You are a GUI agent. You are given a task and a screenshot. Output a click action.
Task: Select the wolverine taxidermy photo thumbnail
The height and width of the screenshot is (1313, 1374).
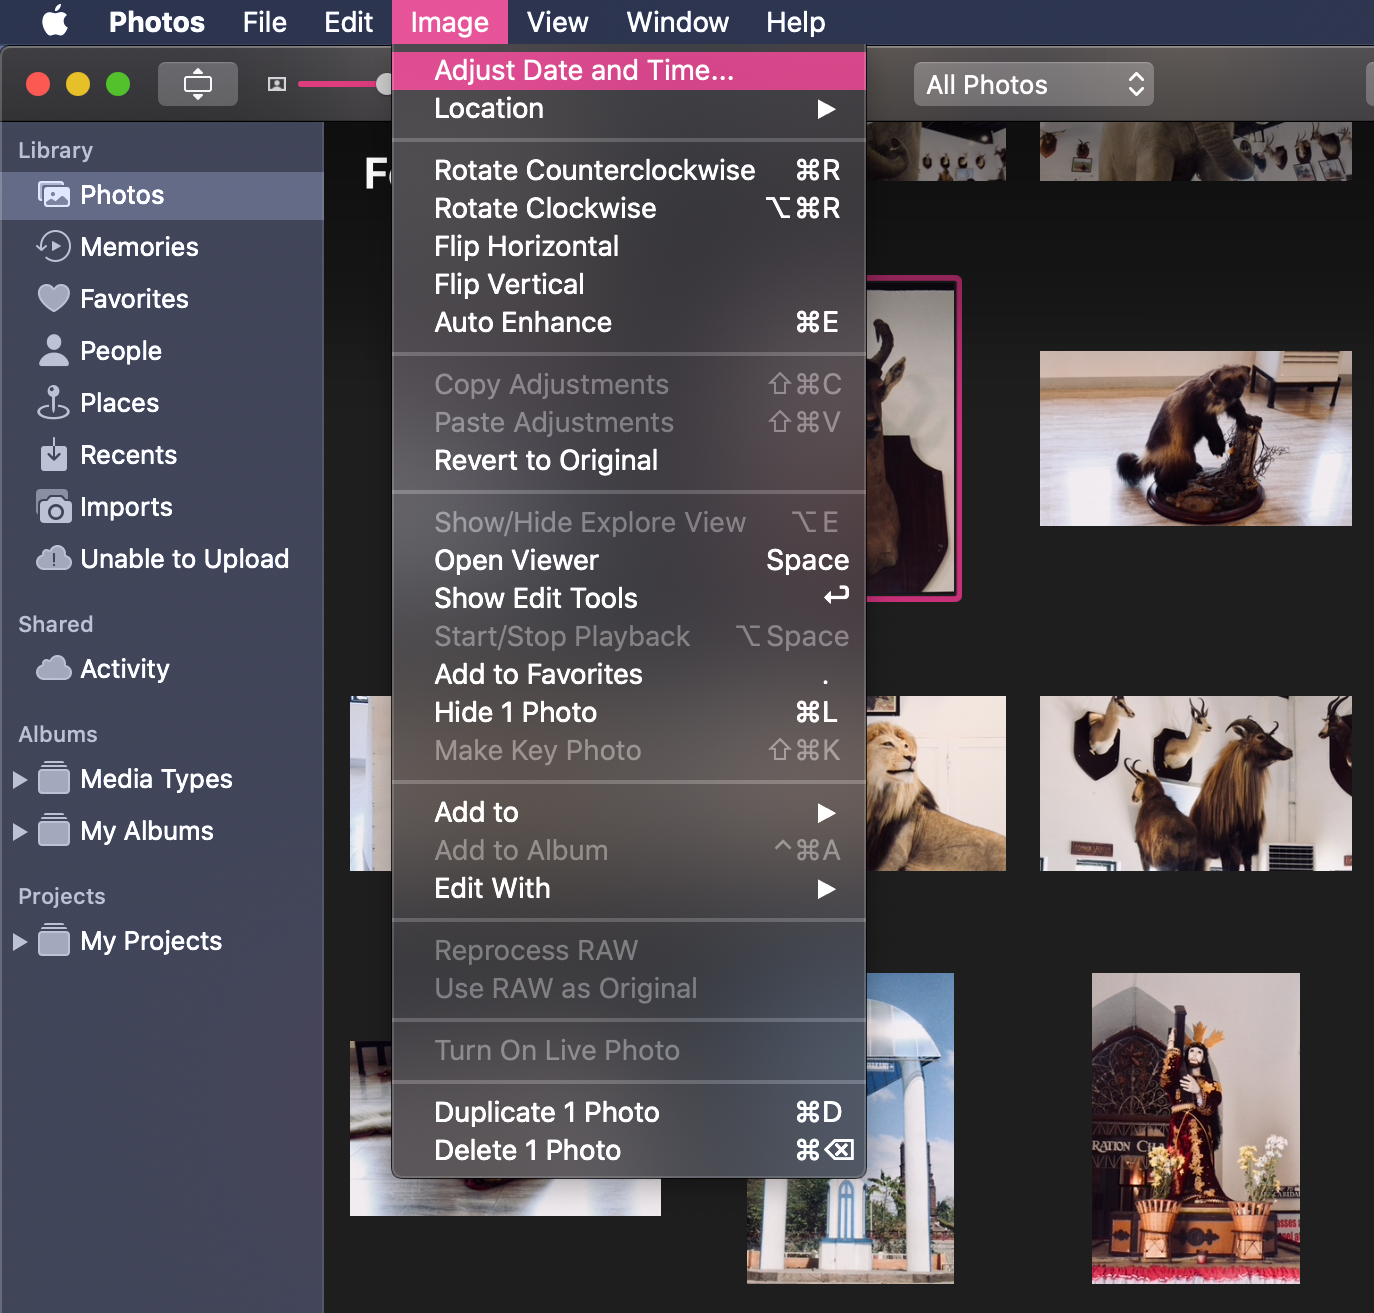point(1195,438)
